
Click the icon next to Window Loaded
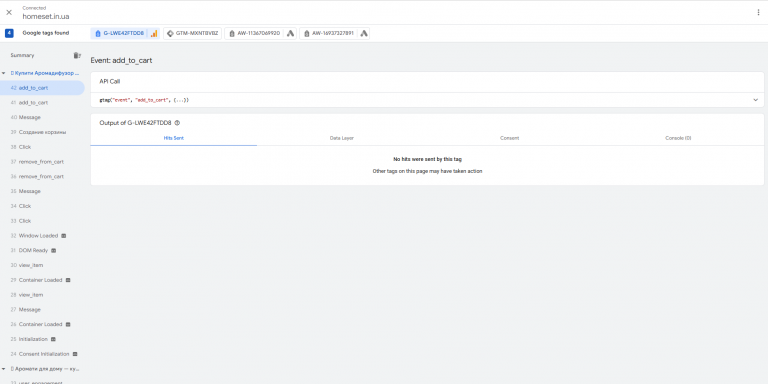click(64, 236)
